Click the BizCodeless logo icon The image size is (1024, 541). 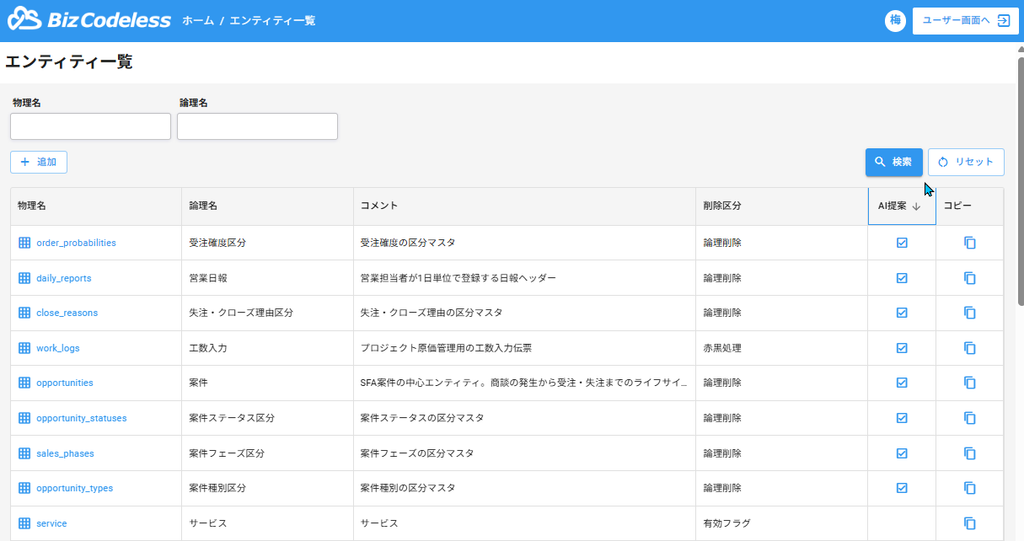(24, 20)
